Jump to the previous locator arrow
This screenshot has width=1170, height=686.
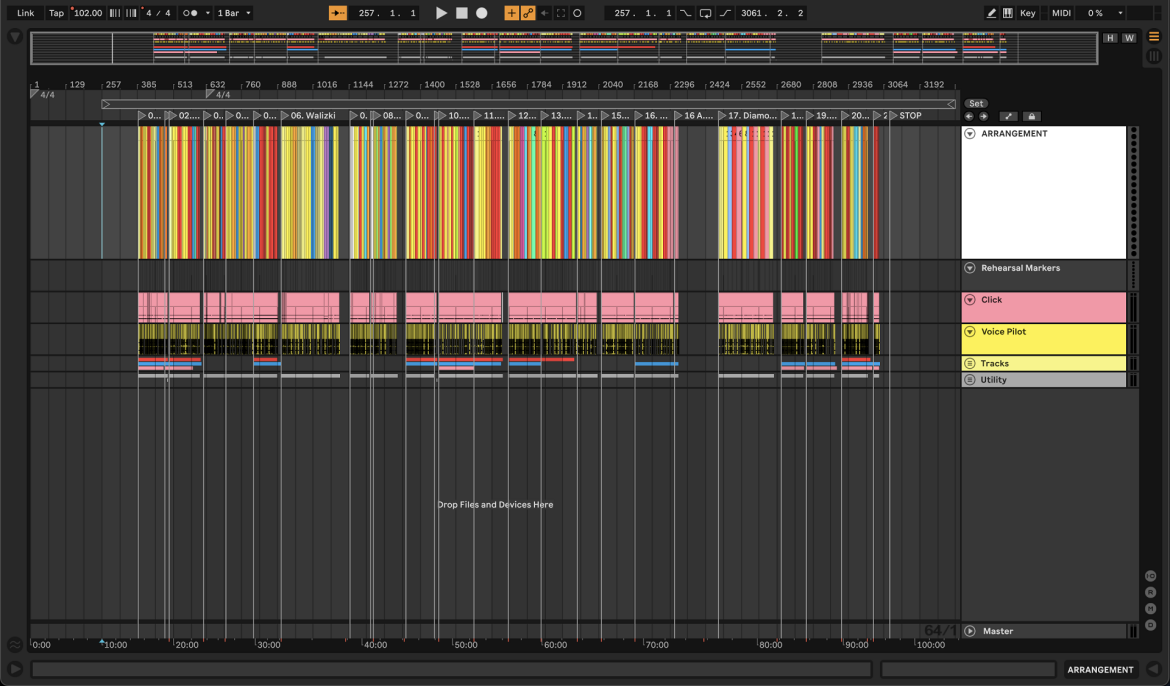(969, 116)
